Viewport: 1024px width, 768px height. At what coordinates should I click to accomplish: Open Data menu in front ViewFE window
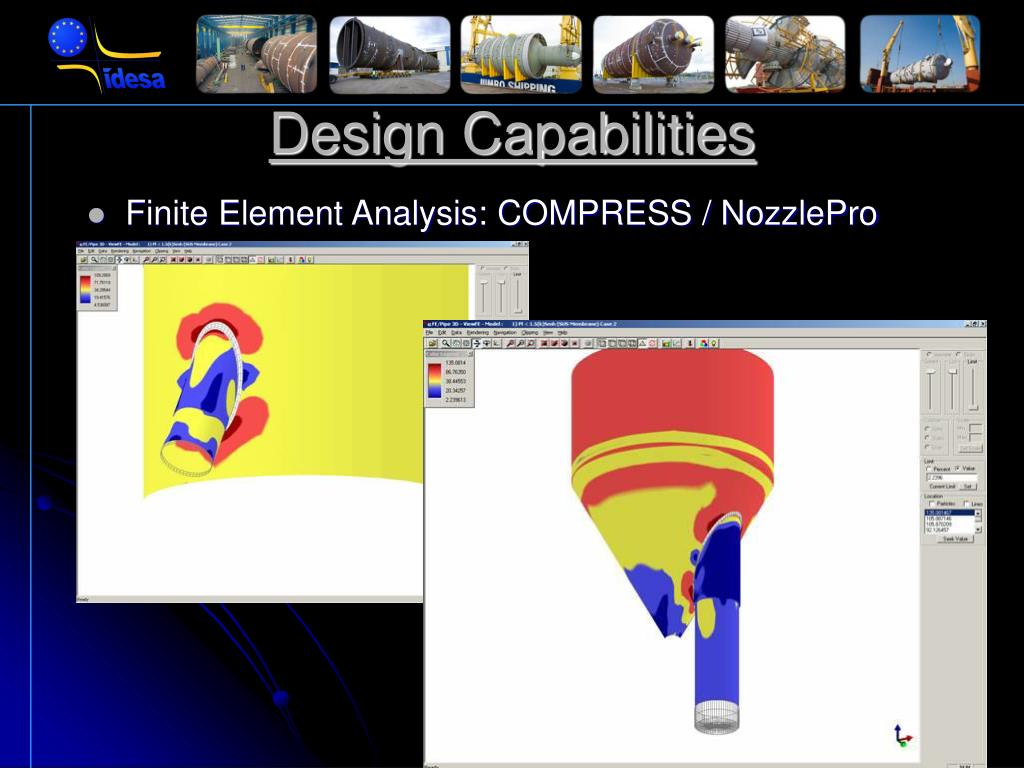click(456, 332)
